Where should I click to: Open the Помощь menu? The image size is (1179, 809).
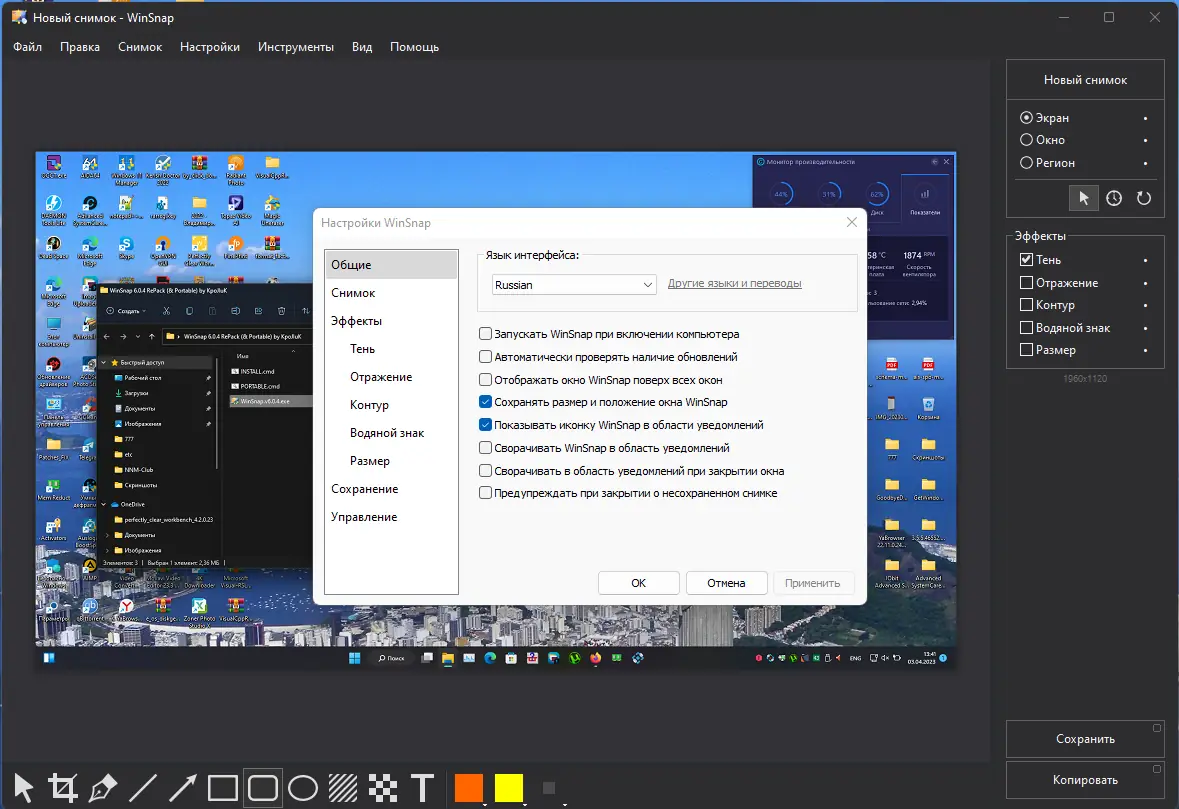click(x=414, y=47)
